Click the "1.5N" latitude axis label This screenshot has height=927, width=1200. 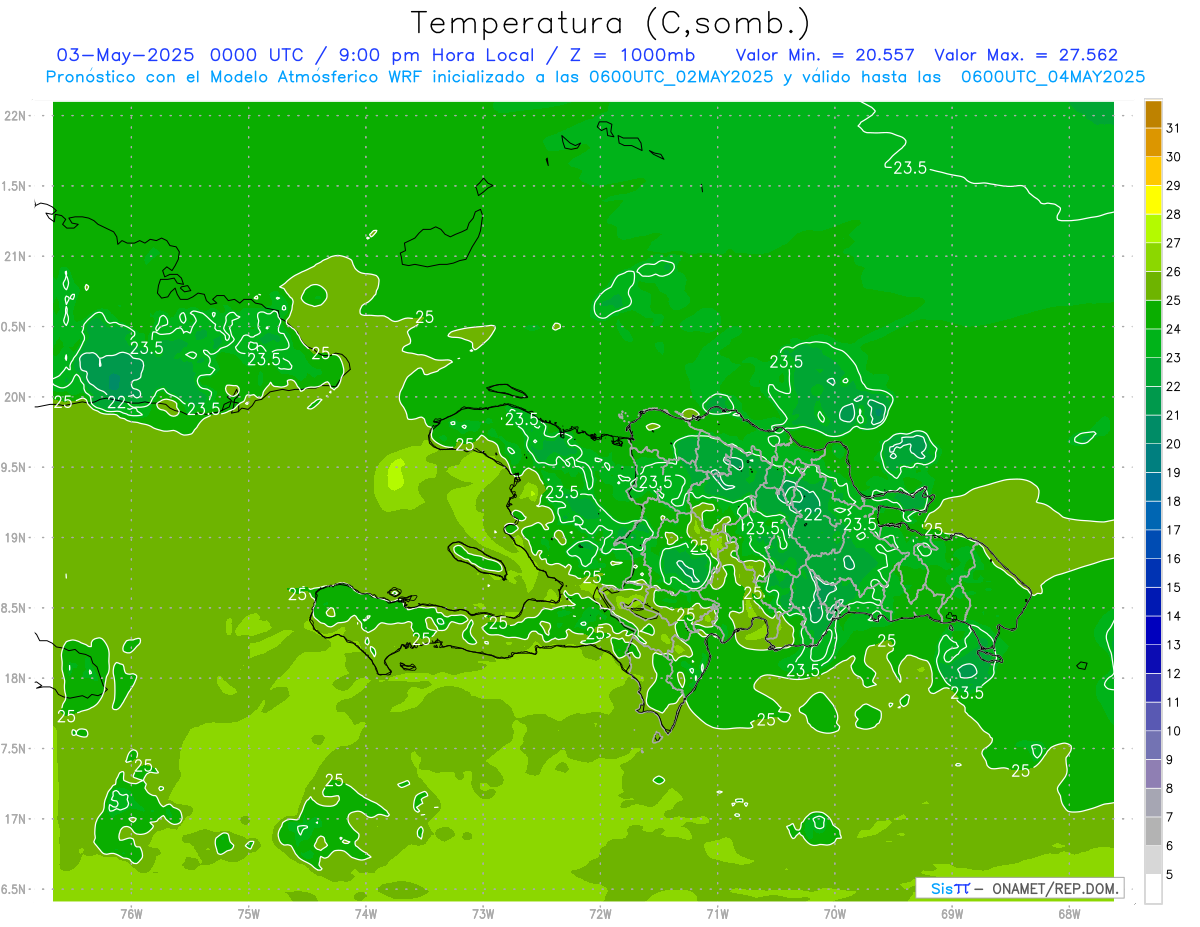pos(16,186)
